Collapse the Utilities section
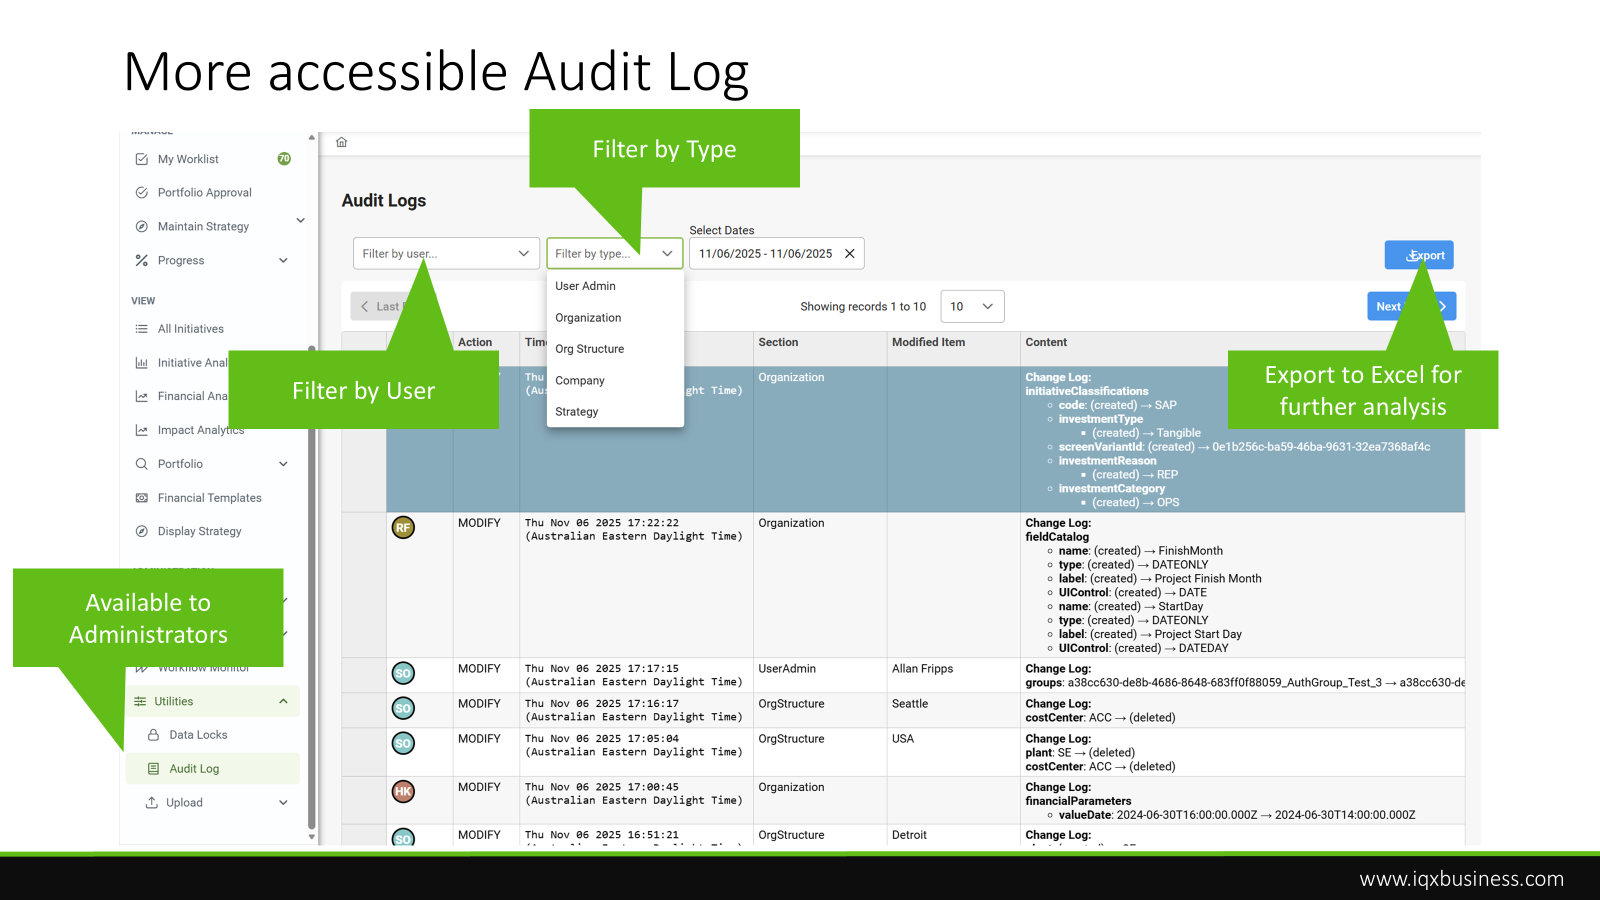Image resolution: width=1600 pixels, height=900 pixels. click(x=283, y=702)
